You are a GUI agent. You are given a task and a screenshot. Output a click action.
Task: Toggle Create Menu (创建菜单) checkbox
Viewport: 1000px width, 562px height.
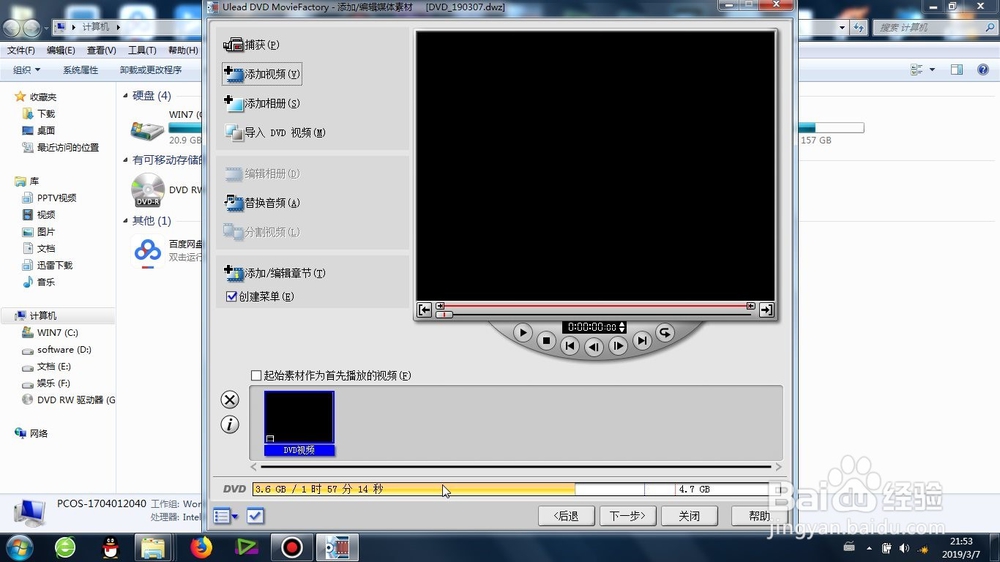pos(232,297)
